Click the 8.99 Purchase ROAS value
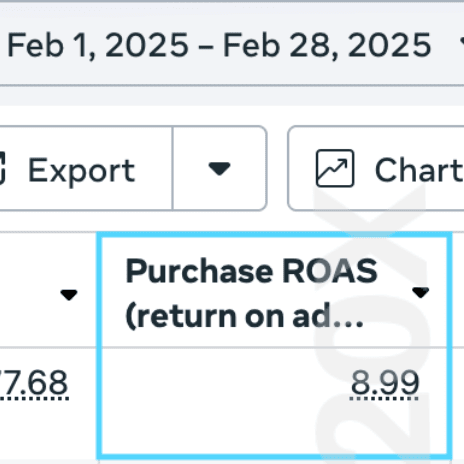The height and width of the screenshot is (464, 464). (x=385, y=384)
